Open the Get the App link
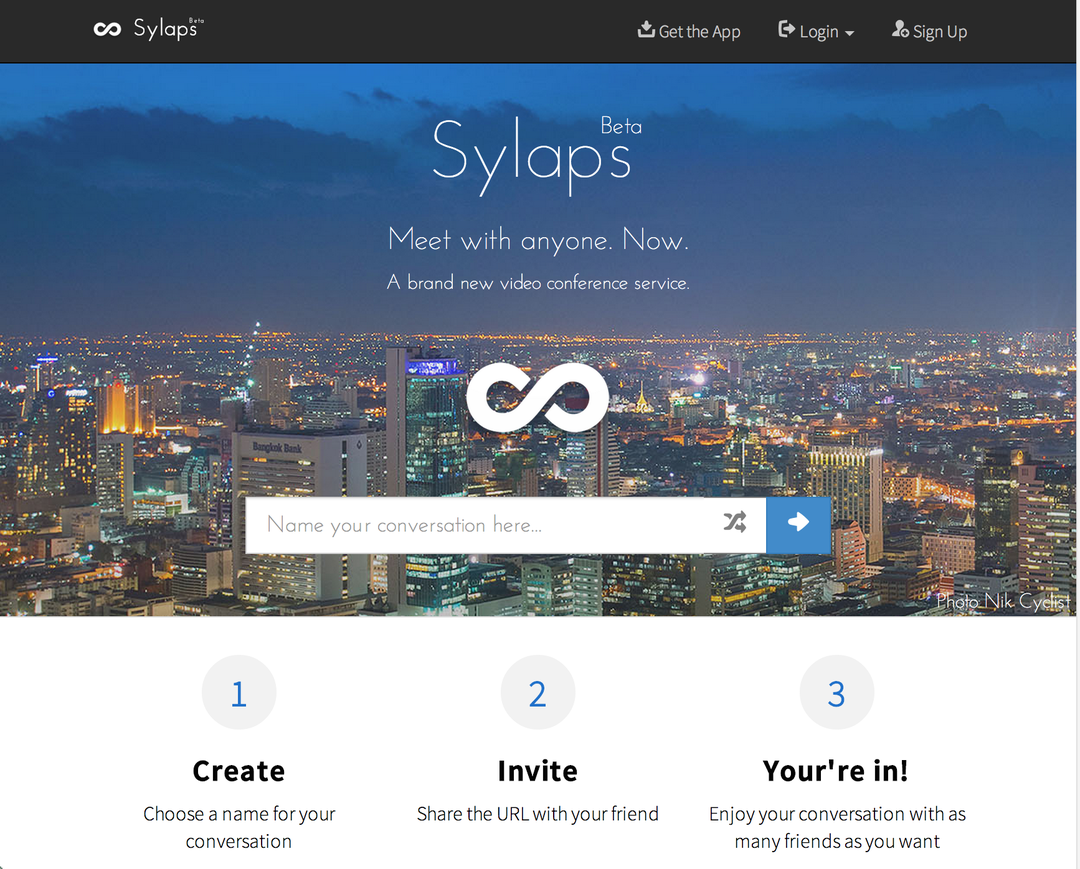Image resolution: width=1080 pixels, height=869 pixels. pos(689,31)
